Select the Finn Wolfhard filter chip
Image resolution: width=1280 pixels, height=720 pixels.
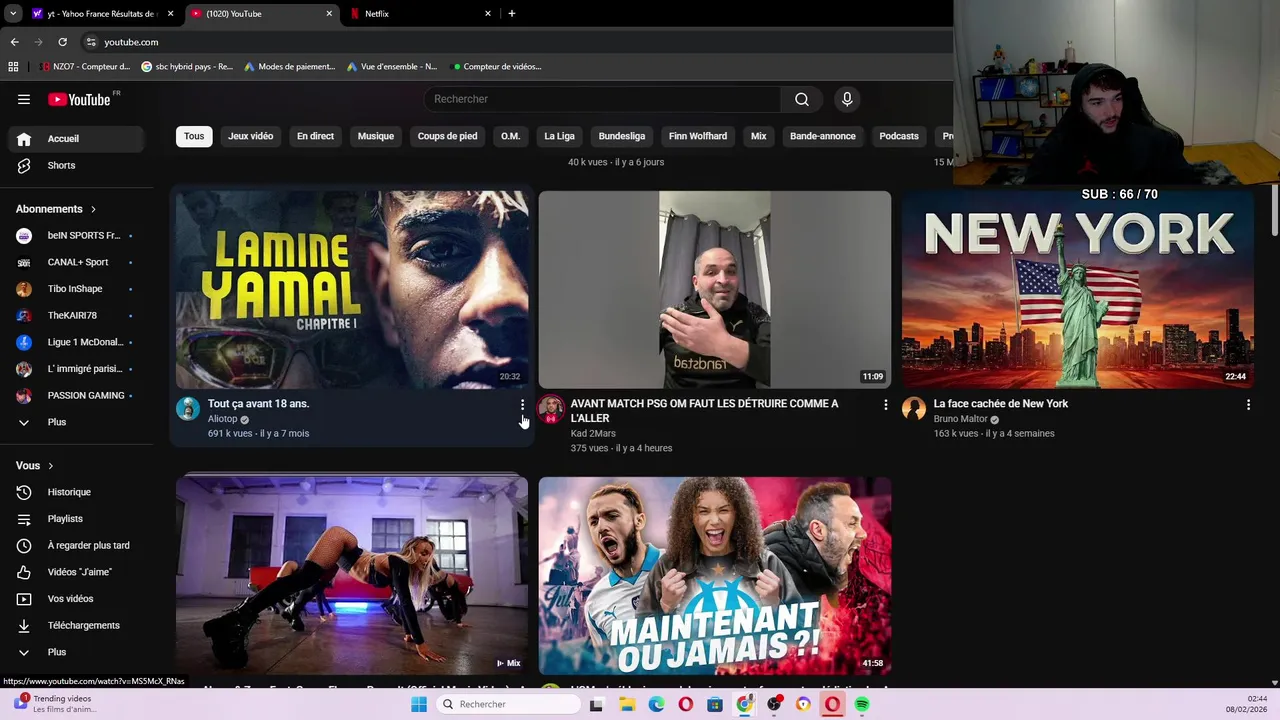[698, 136]
